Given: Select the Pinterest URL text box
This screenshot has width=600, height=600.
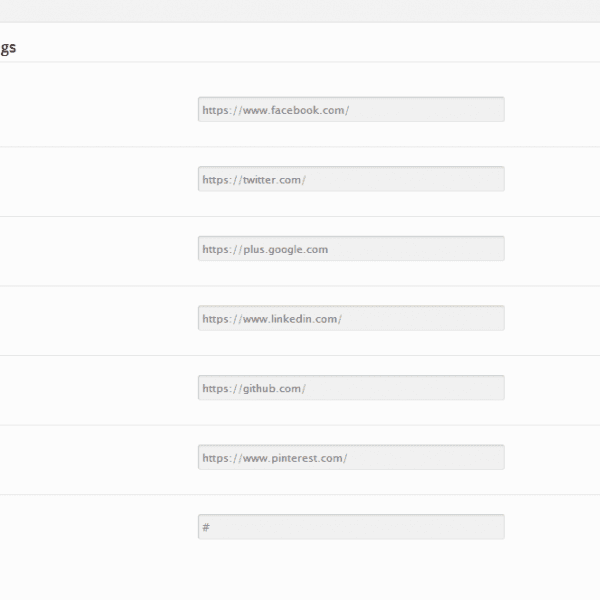Looking at the screenshot, I should (x=351, y=457).
